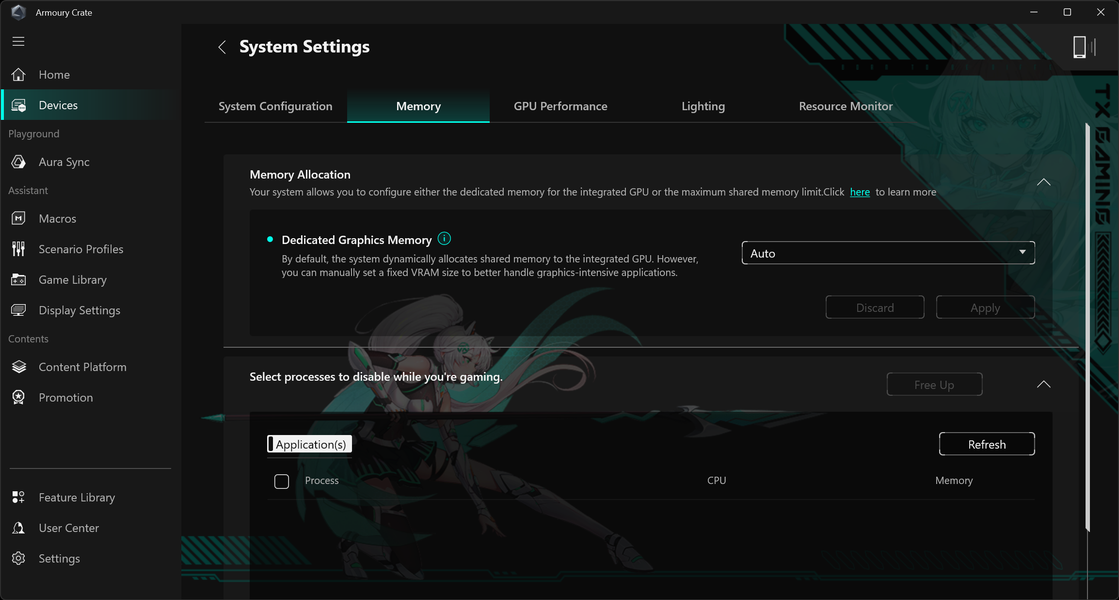Open the Dedicated Graphics Memory Auto dropdown
The height and width of the screenshot is (600, 1119).
(x=888, y=253)
